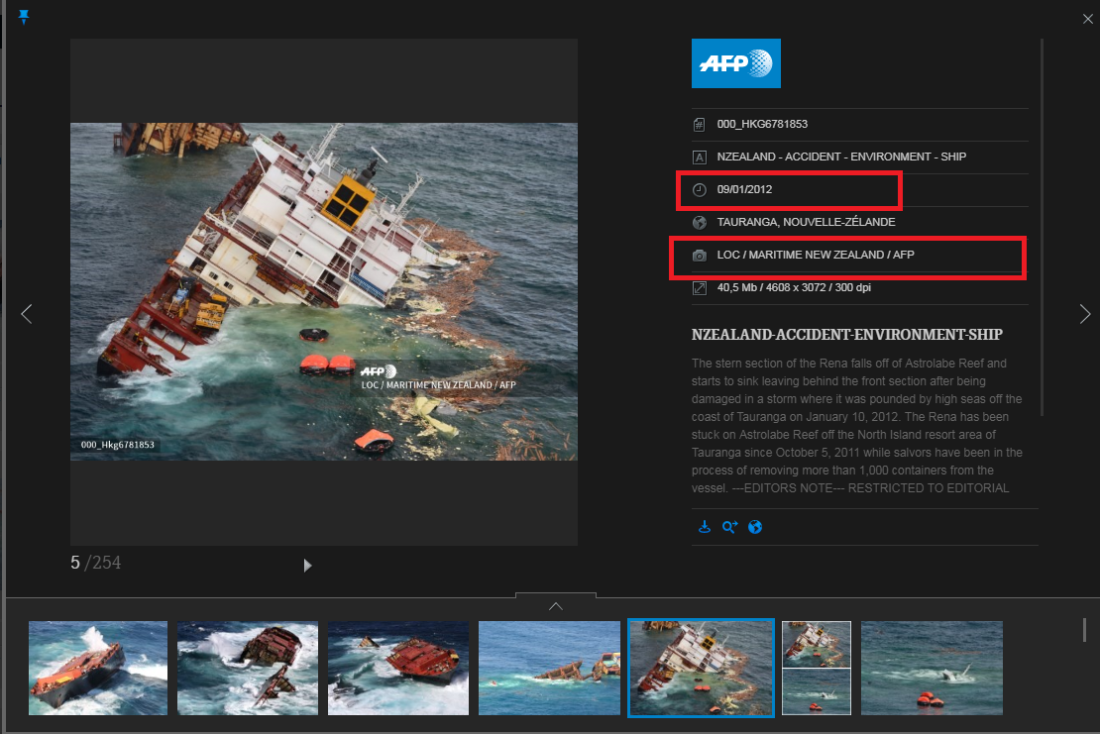The image size is (1100, 734).
Task: Click the main preview photo of the sinking ship
Action: pyautogui.click(x=324, y=292)
